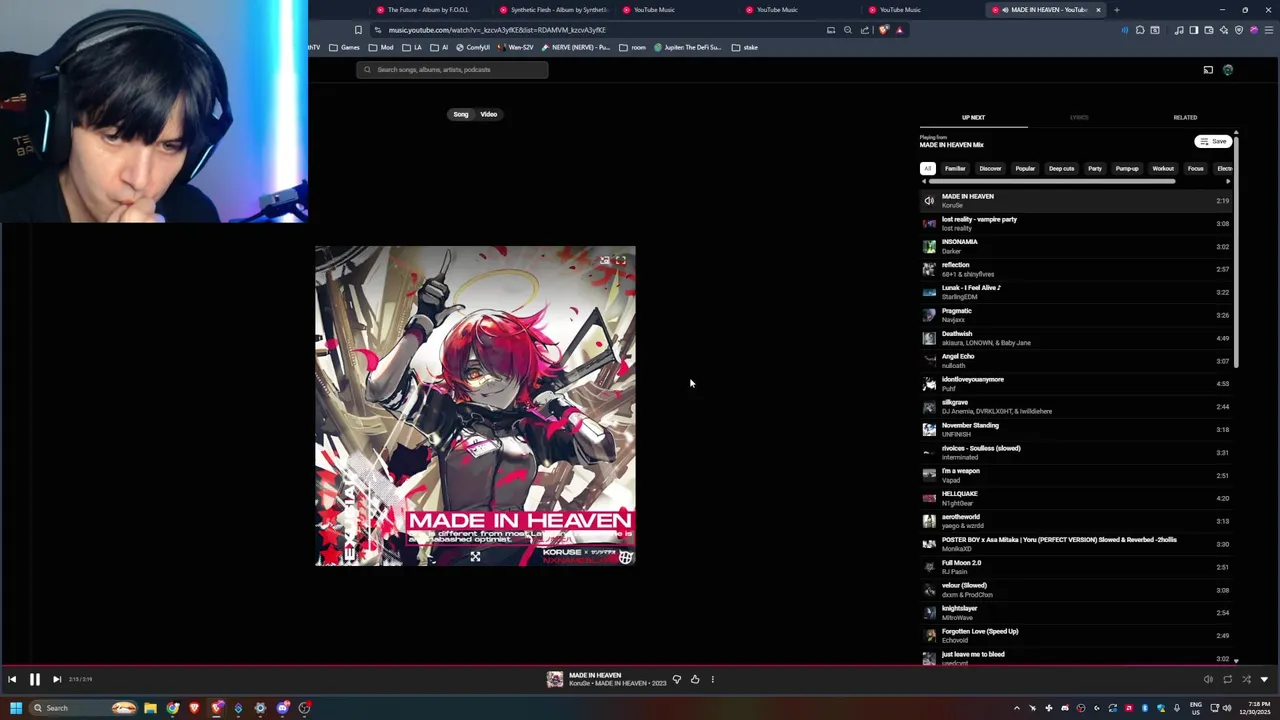Click the browser address bar URL
The width and height of the screenshot is (1280, 720).
pyautogui.click(x=497, y=30)
